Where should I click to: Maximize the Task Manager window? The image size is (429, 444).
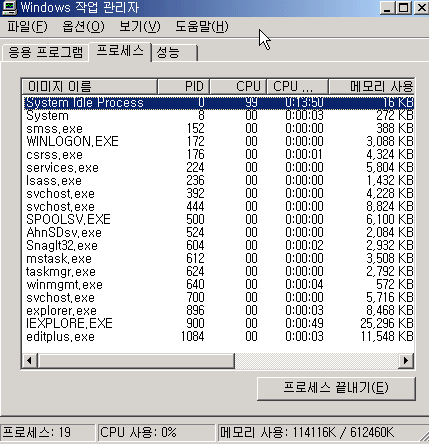tap(404, 8)
